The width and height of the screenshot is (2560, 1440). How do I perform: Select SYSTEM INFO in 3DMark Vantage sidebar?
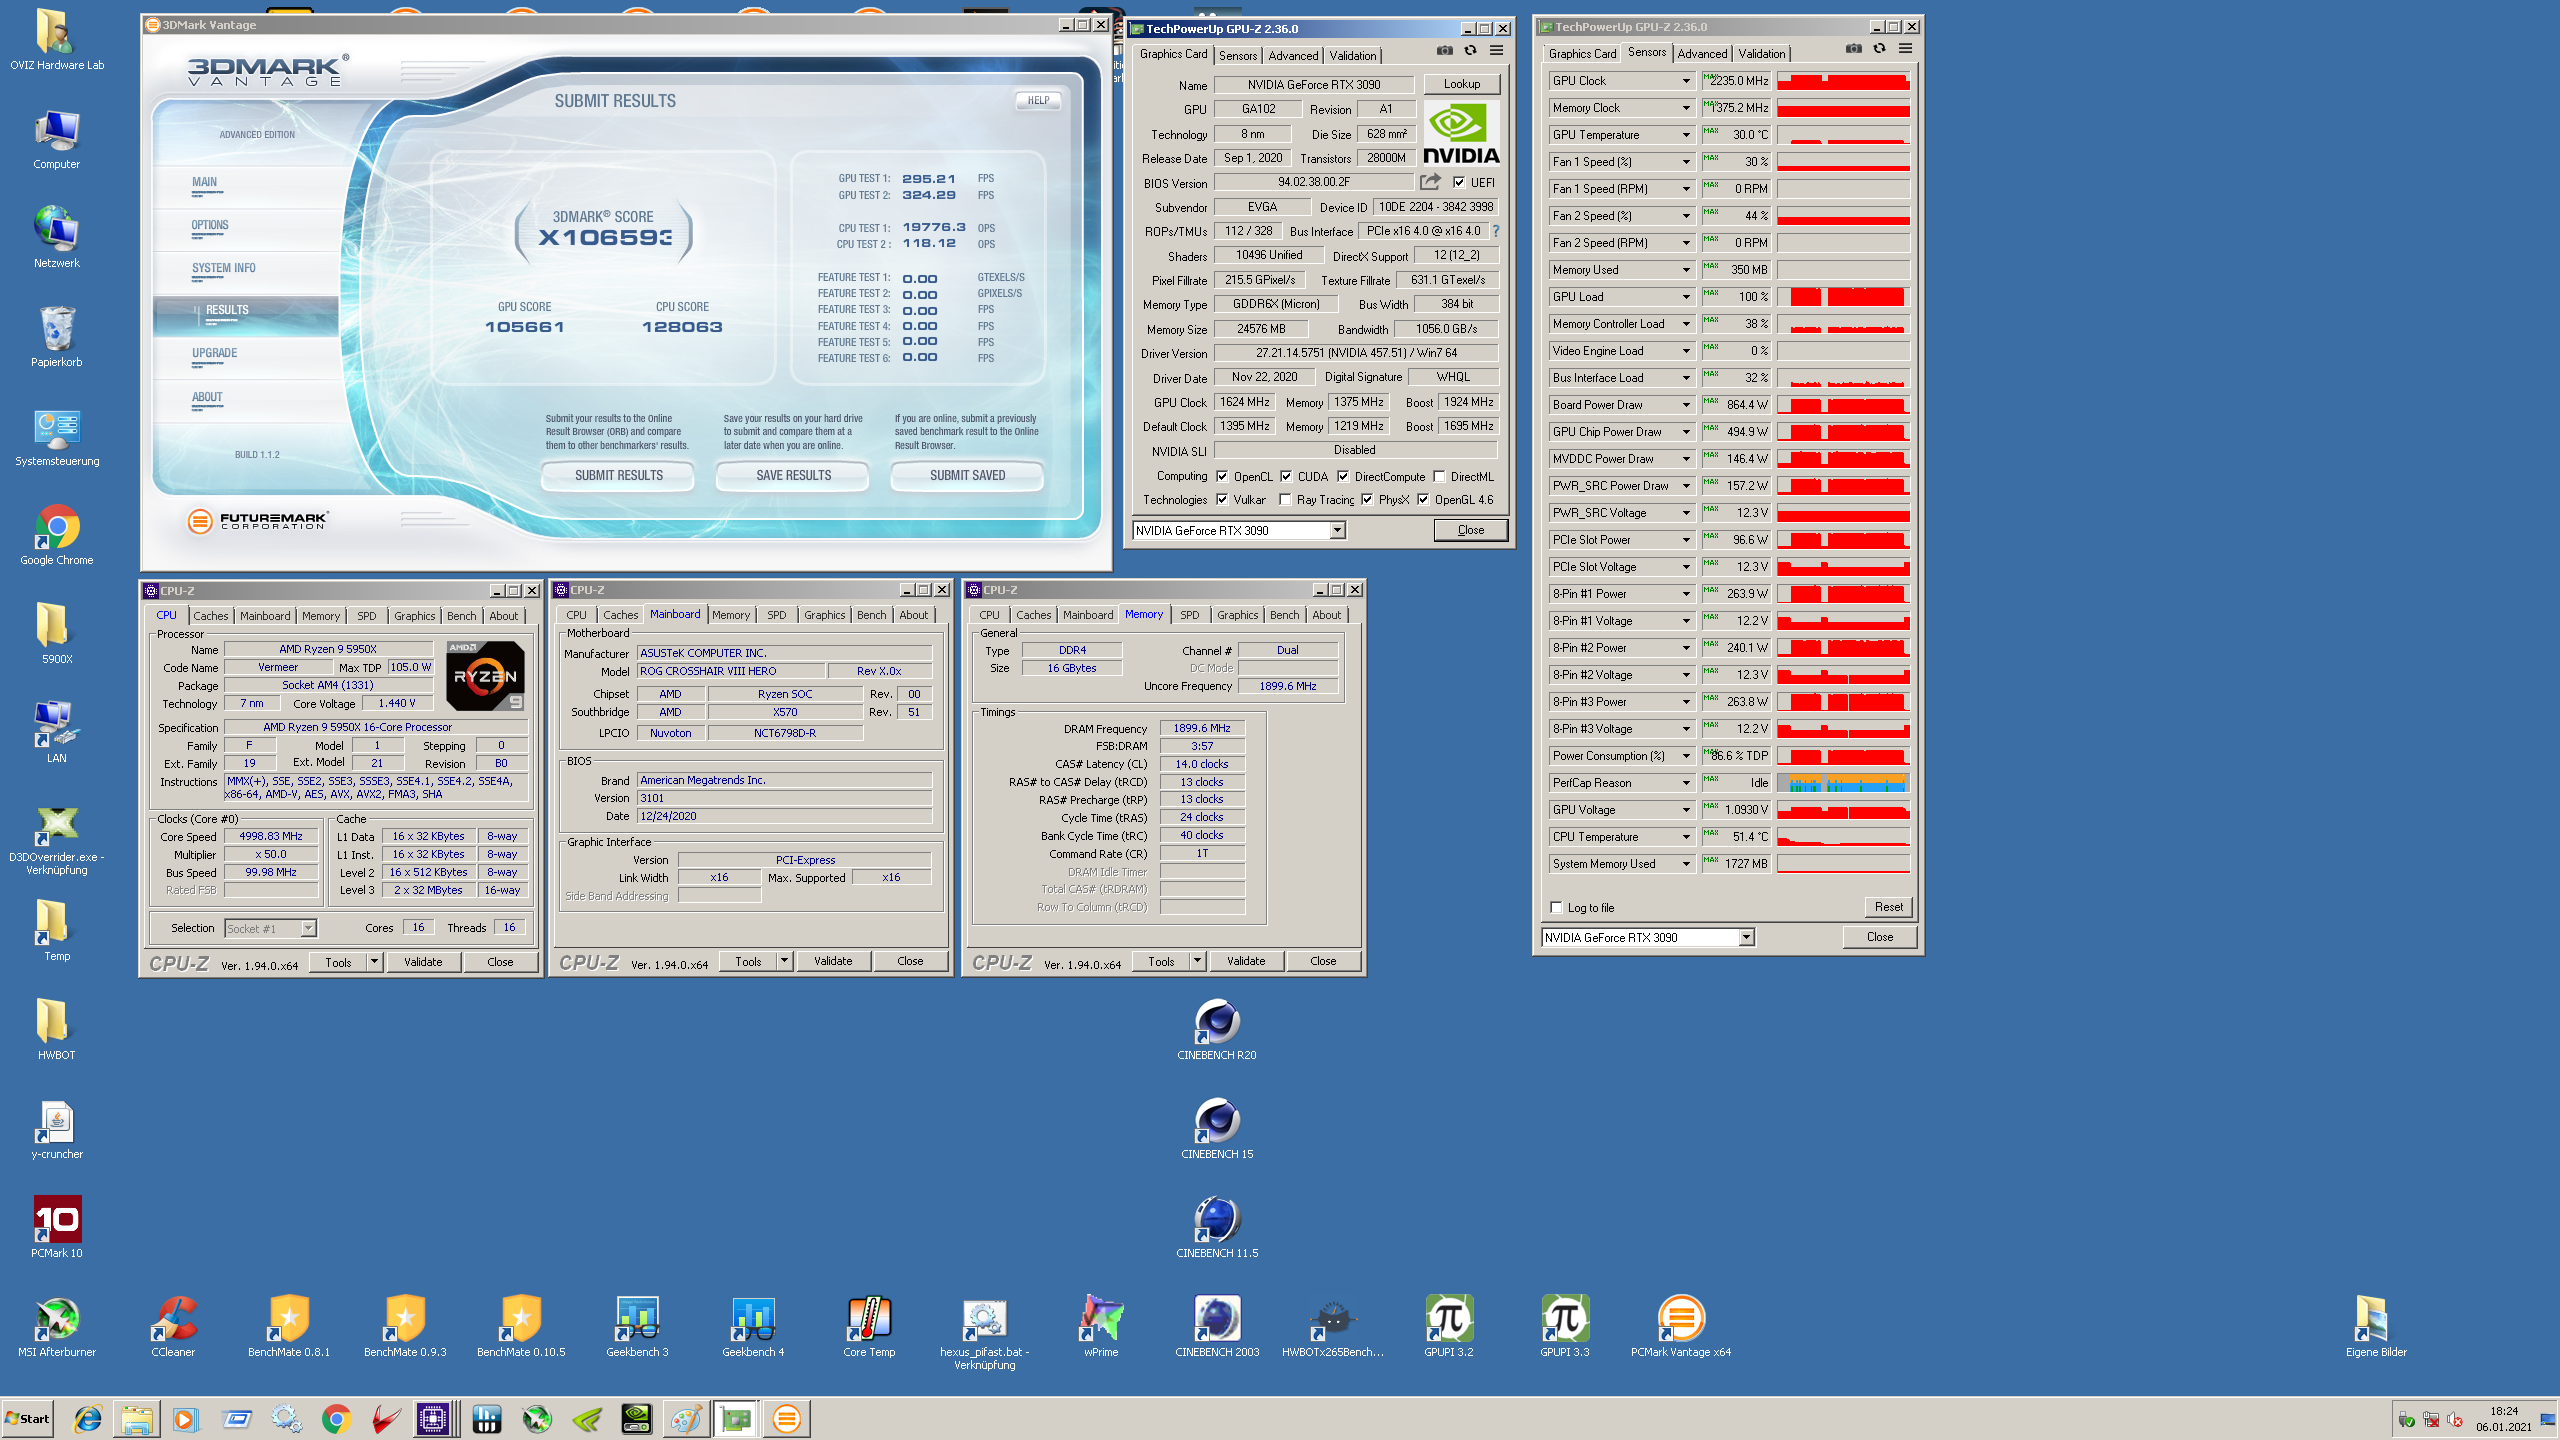point(224,268)
